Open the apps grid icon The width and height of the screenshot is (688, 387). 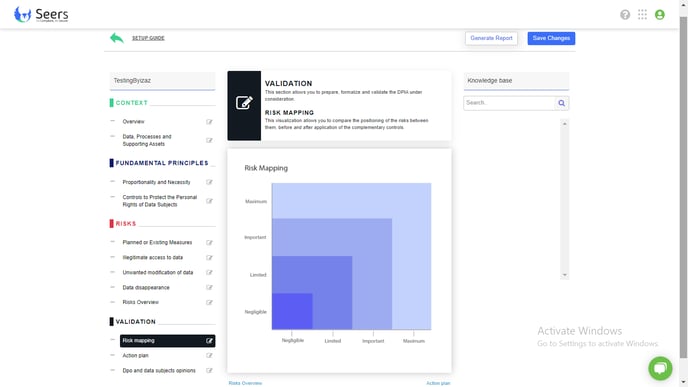[642, 14]
